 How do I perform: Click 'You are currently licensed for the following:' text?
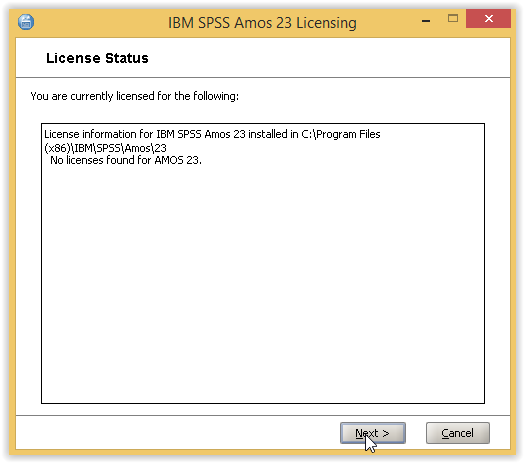[x=135, y=96]
